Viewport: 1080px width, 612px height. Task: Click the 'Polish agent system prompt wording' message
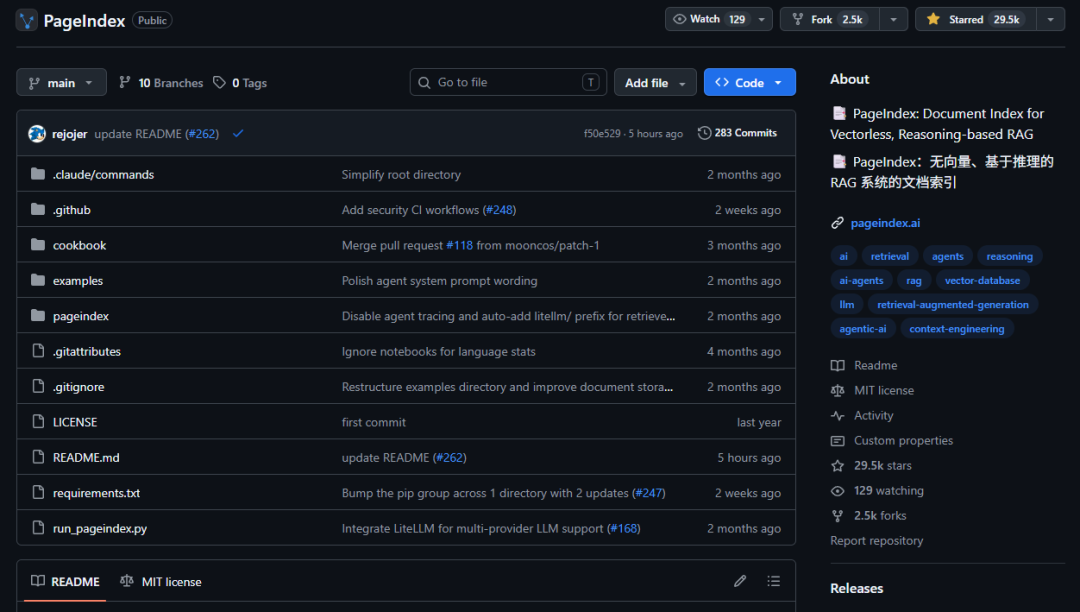(x=439, y=280)
